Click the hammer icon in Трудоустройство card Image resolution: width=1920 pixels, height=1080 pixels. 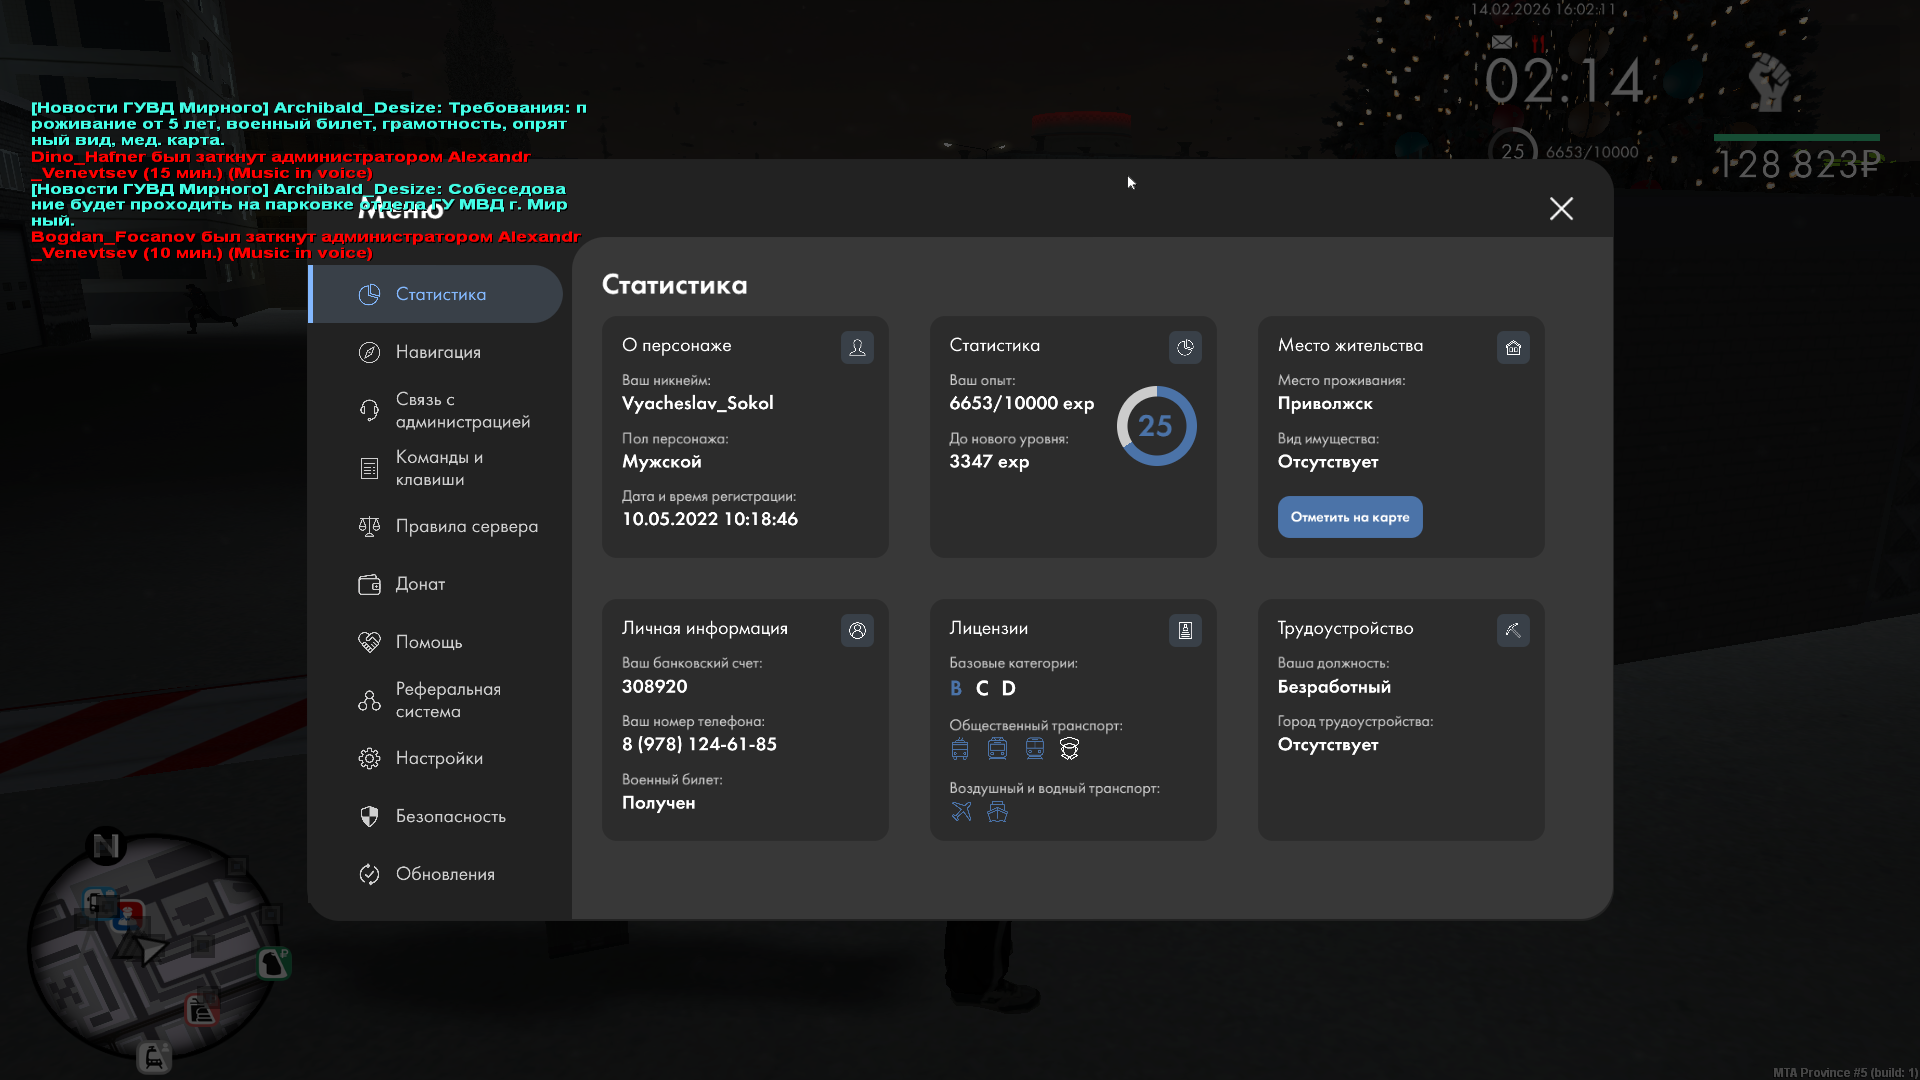click(x=1513, y=630)
